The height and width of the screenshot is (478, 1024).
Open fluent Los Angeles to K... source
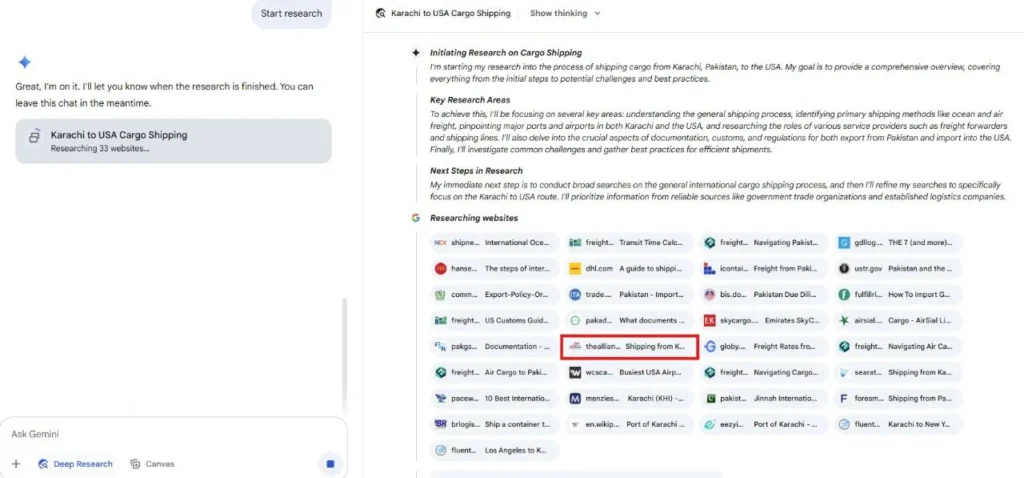(x=495, y=451)
